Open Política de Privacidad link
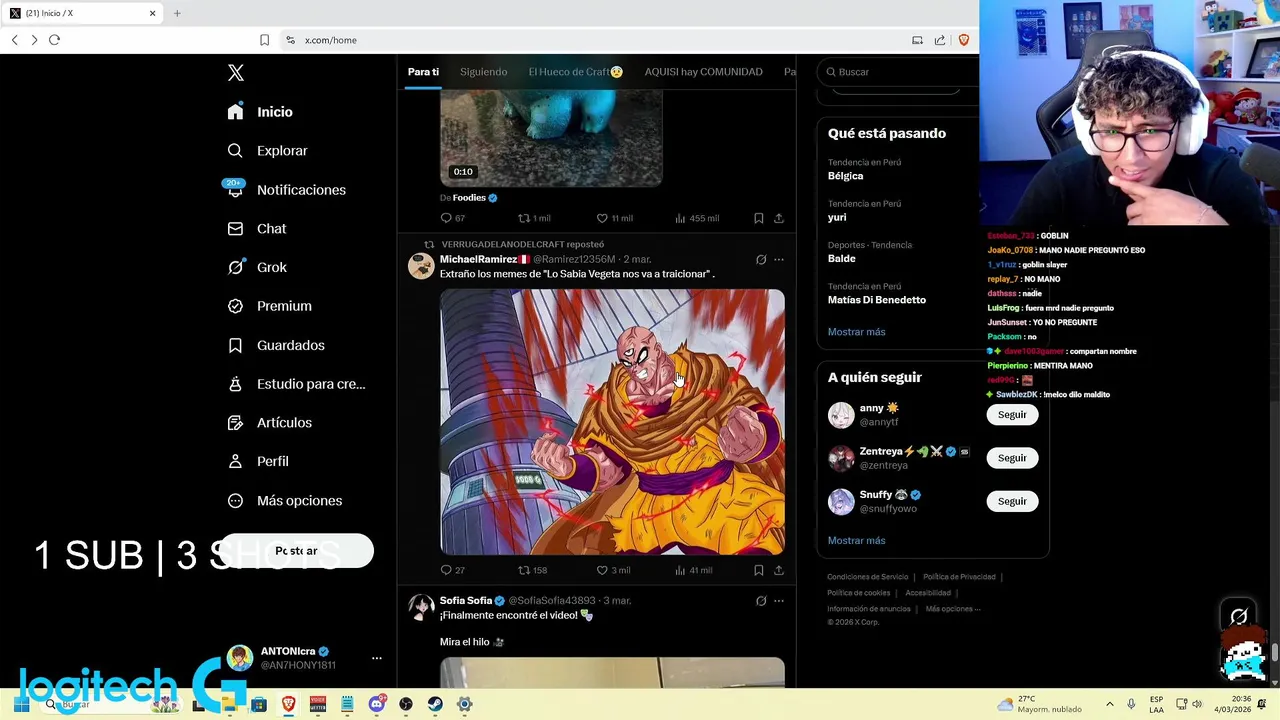 tap(959, 577)
